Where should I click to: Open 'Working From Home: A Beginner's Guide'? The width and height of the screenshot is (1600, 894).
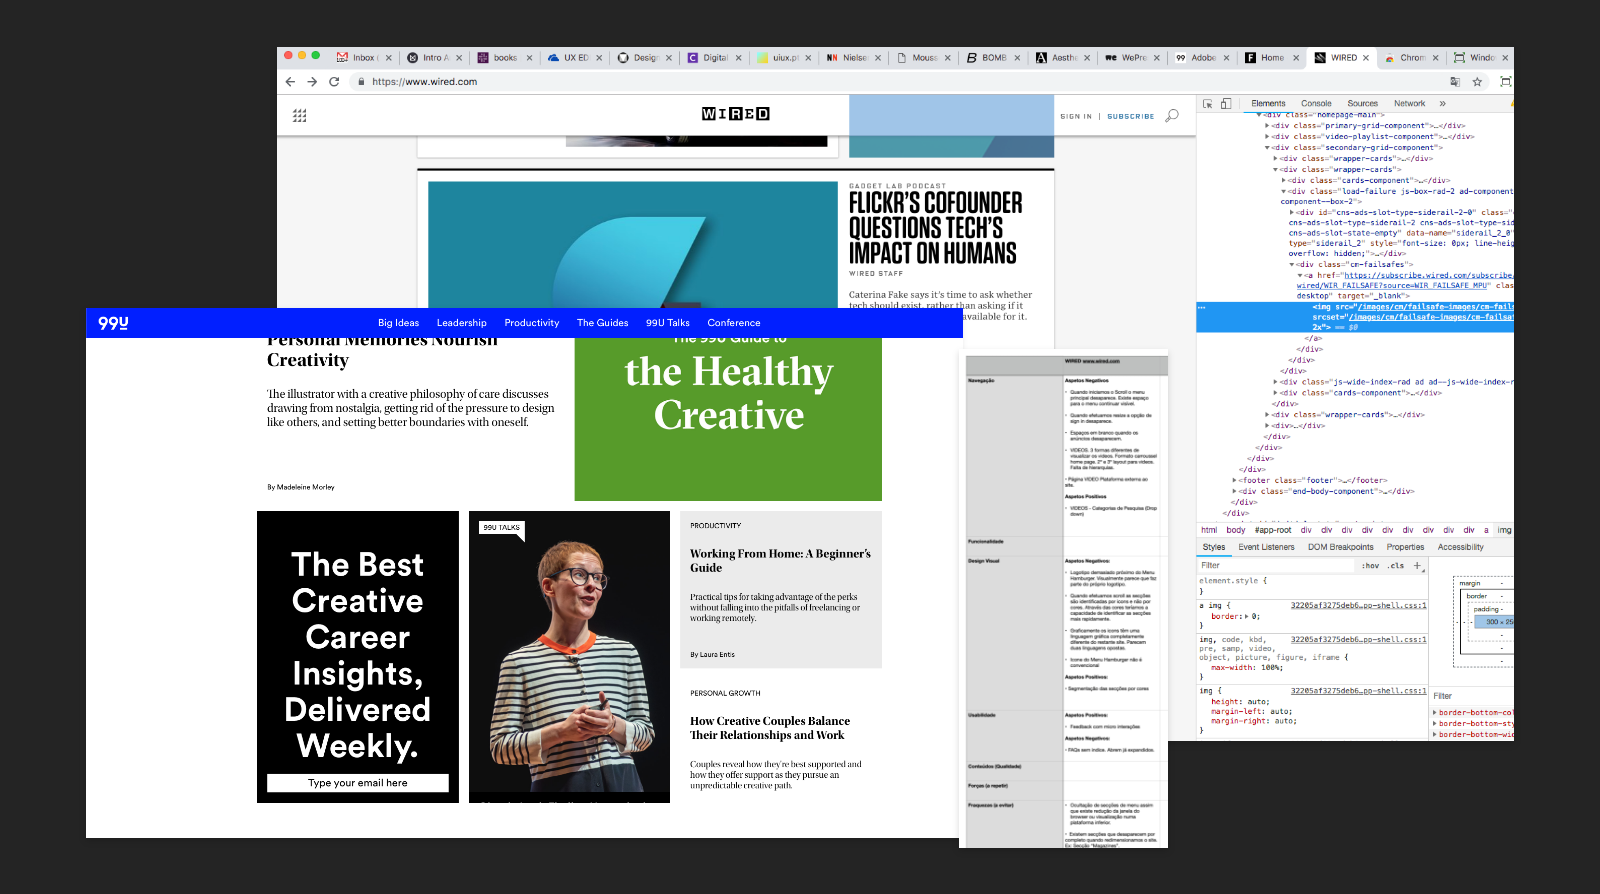[x=780, y=560]
